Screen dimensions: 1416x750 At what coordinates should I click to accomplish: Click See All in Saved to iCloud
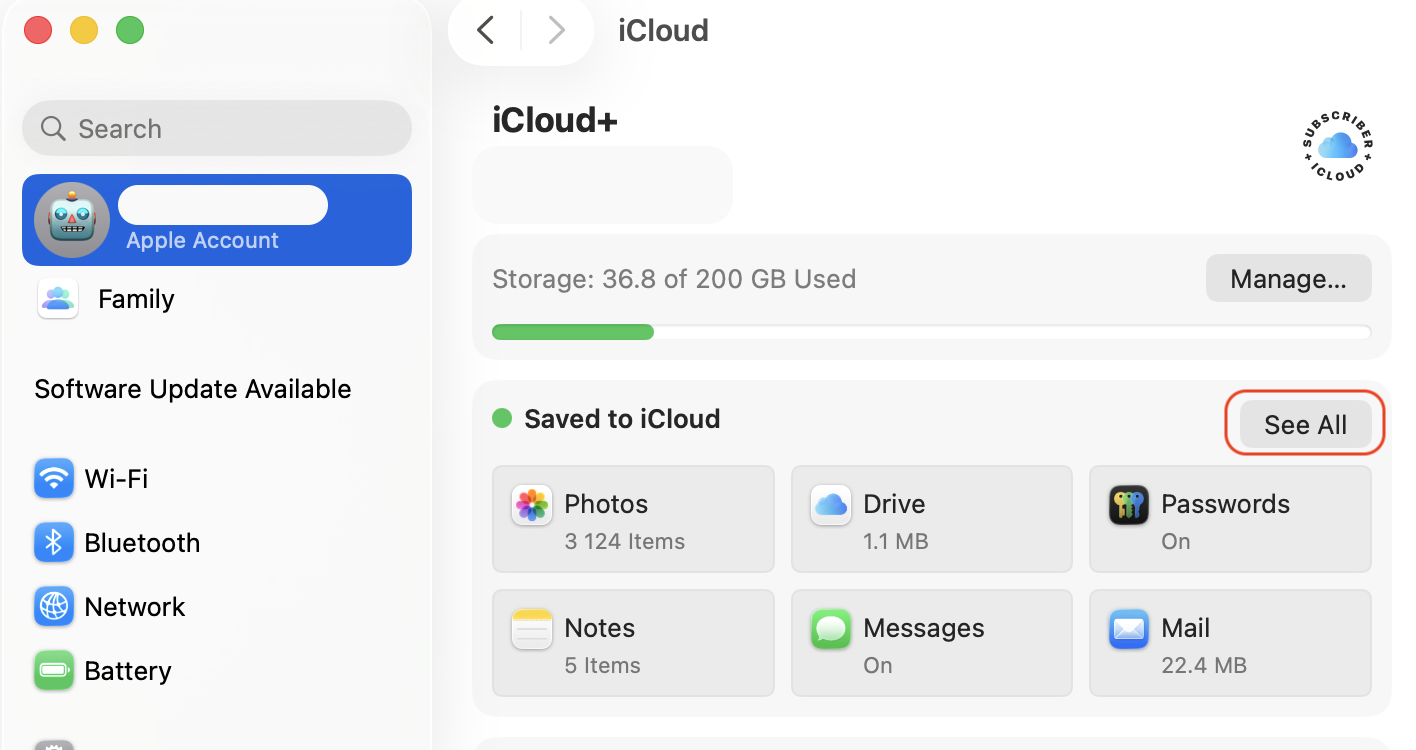pyautogui.click(x=1305, y=424)
